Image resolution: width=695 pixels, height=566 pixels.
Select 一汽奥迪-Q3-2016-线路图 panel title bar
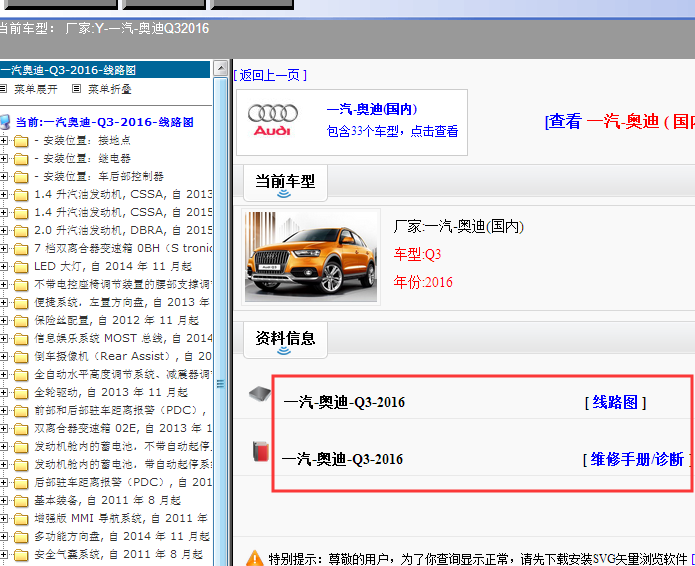[x=105, y=70]
